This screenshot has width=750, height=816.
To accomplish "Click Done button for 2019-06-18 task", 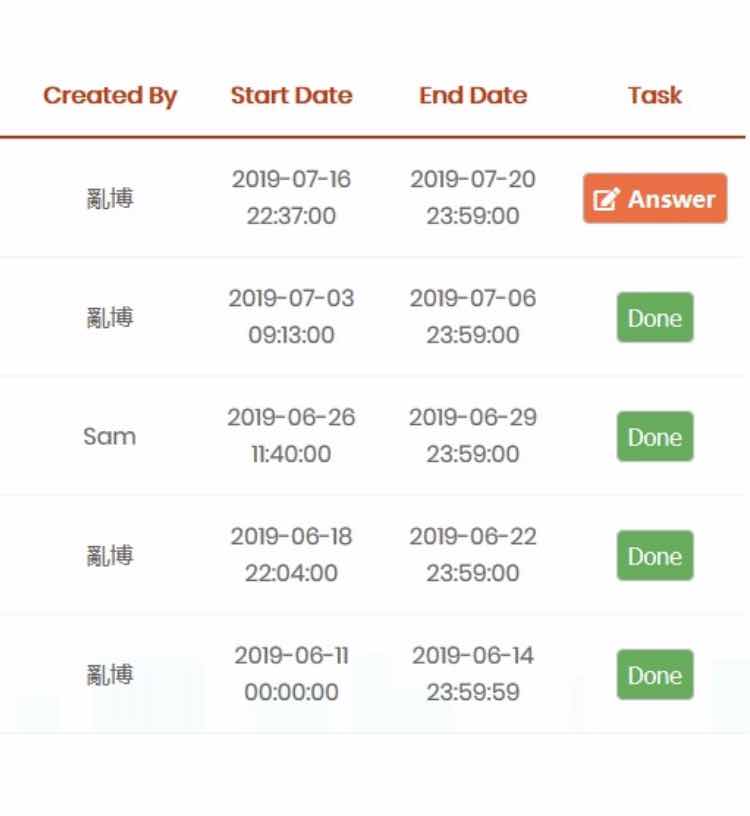I will [655, 556].
